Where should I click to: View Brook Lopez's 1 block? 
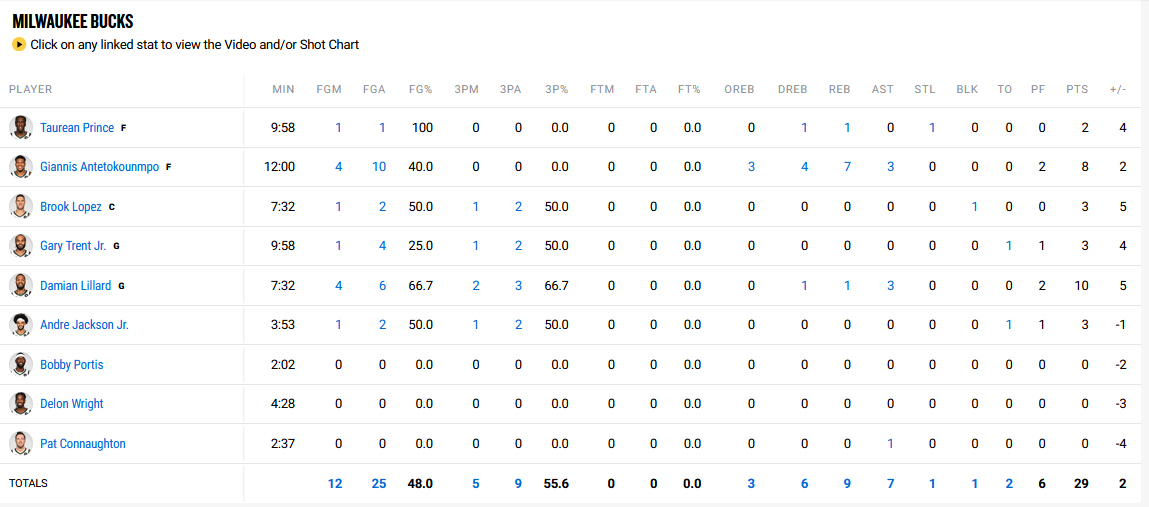tap(975, 207)
